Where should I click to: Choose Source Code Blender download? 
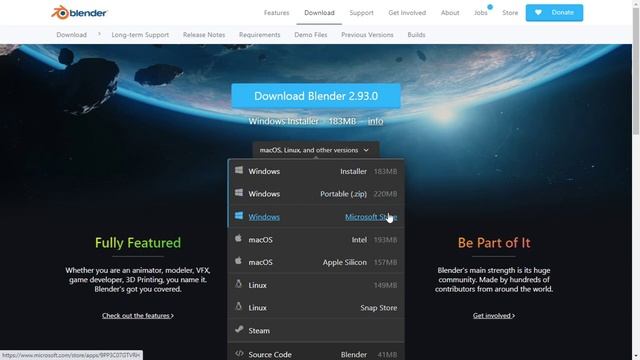tap(316, 352)
